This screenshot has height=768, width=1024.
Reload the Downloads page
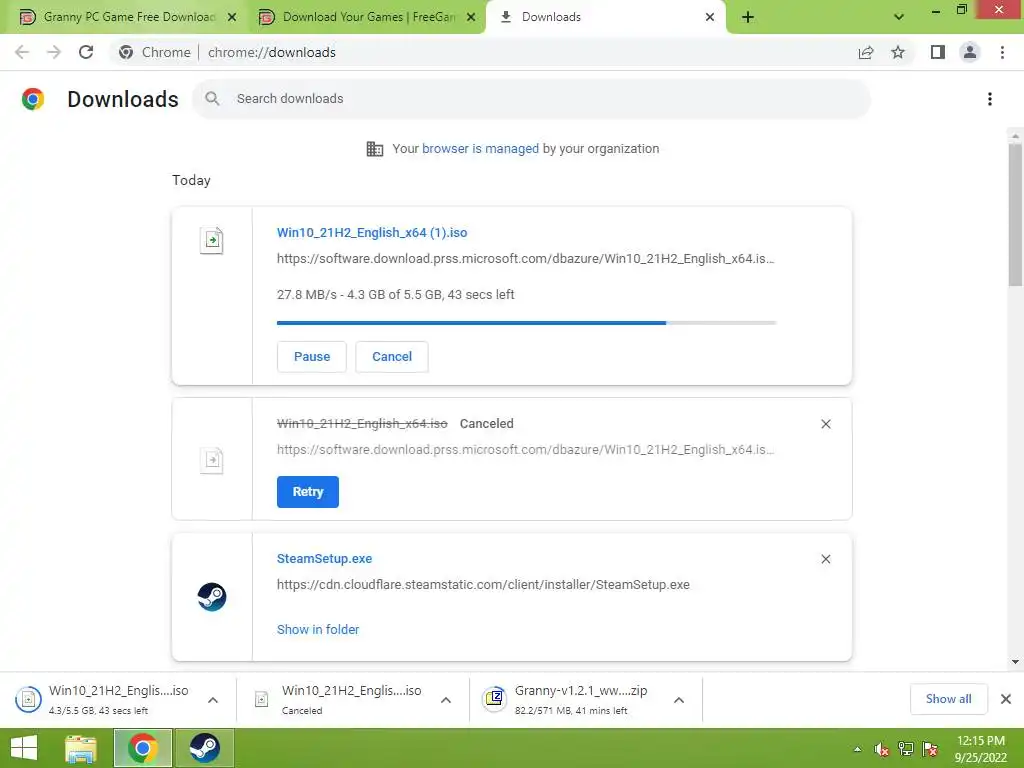pyautogui.click(x=86, y=52)
